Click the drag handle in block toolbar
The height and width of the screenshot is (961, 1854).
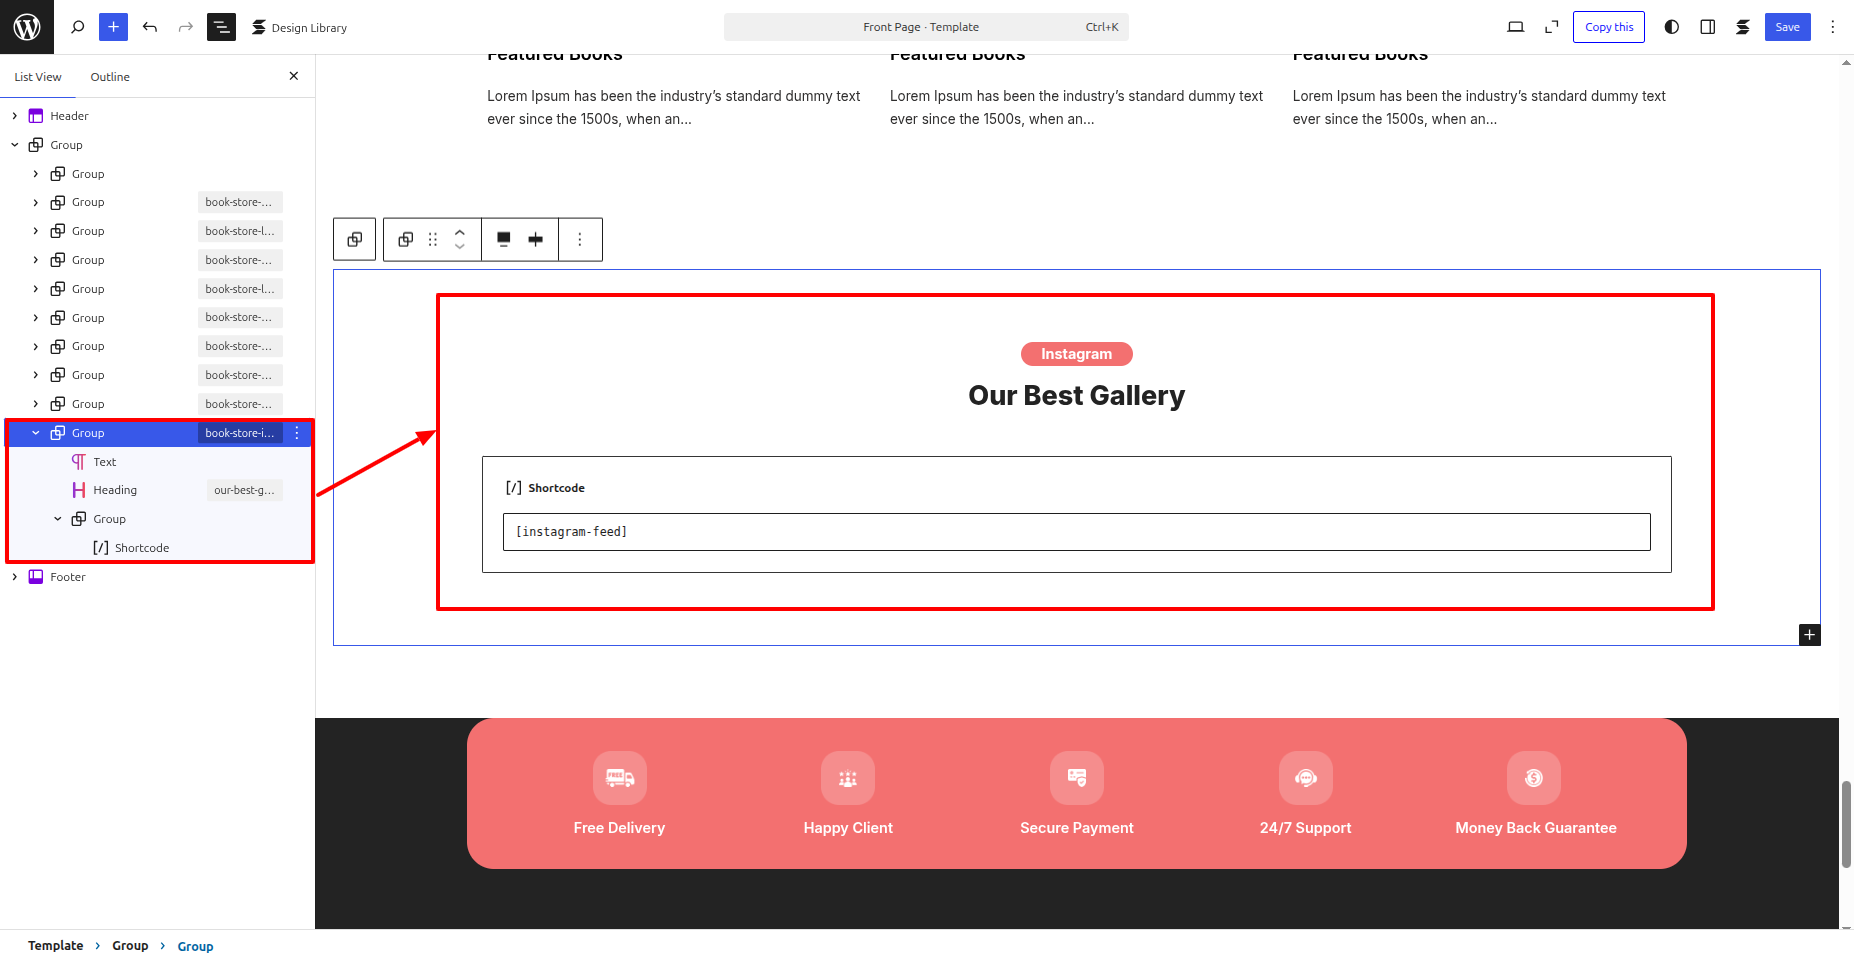[x=433, y=239]
